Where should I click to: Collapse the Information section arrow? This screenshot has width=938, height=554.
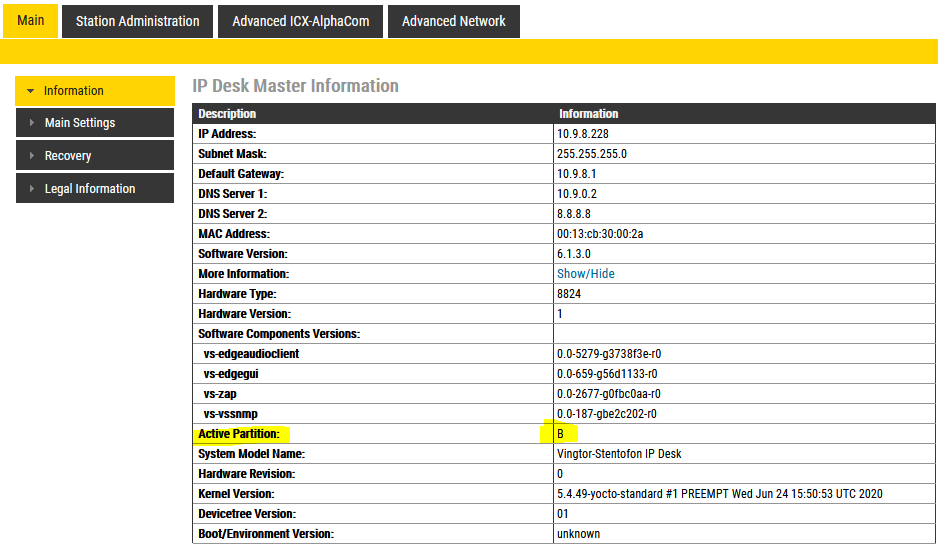click(x=30, y=91)
